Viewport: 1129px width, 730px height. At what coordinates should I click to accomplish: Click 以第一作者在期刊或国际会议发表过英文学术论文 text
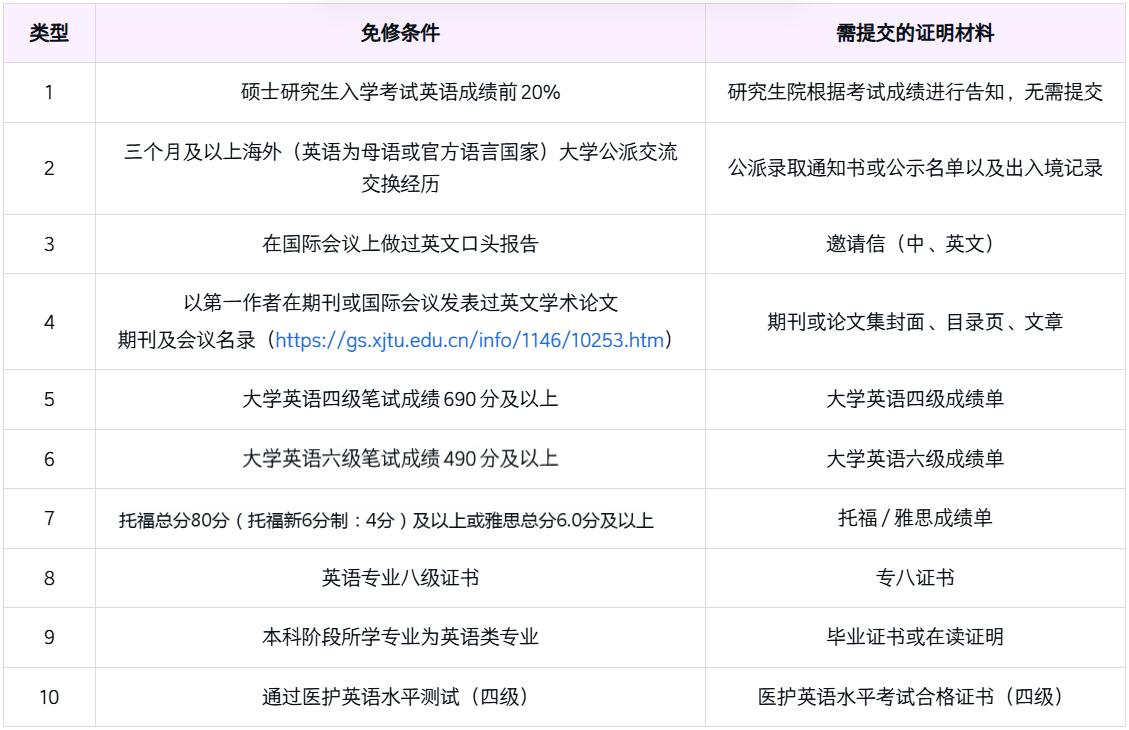400,302
